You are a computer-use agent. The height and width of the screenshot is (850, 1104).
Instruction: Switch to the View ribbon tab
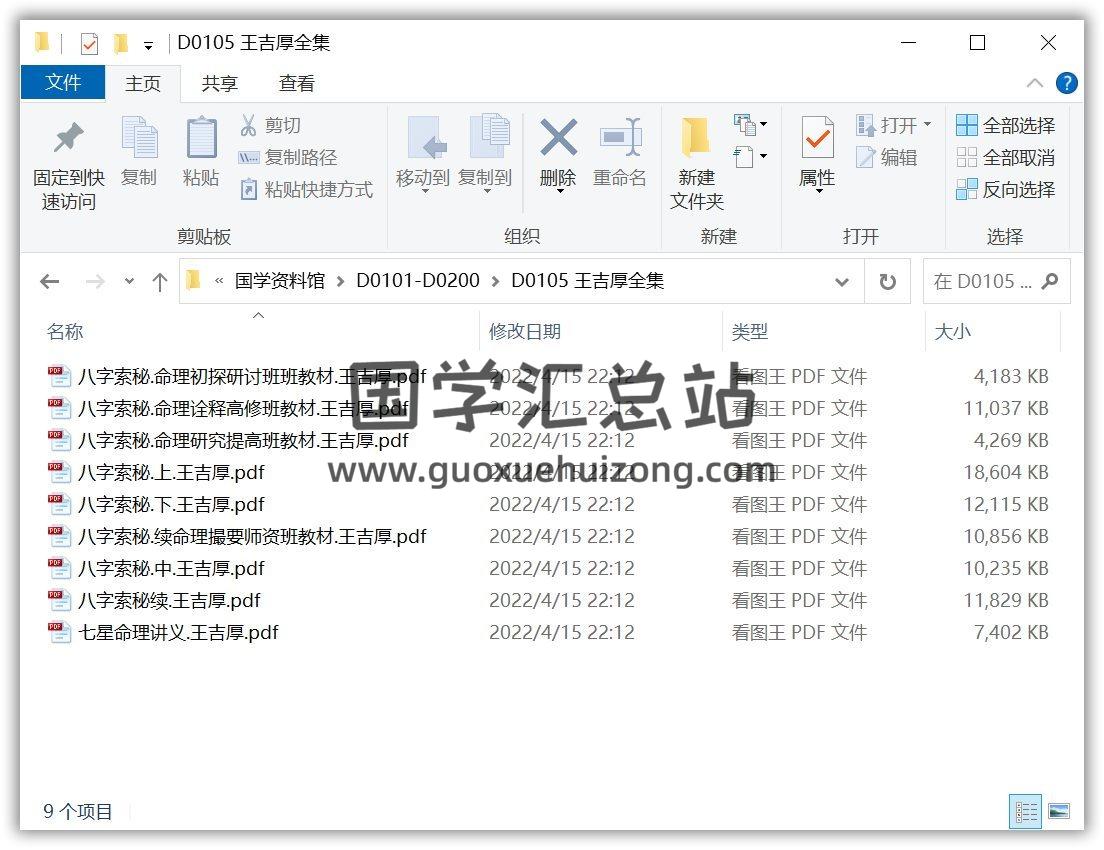[296, 83]
